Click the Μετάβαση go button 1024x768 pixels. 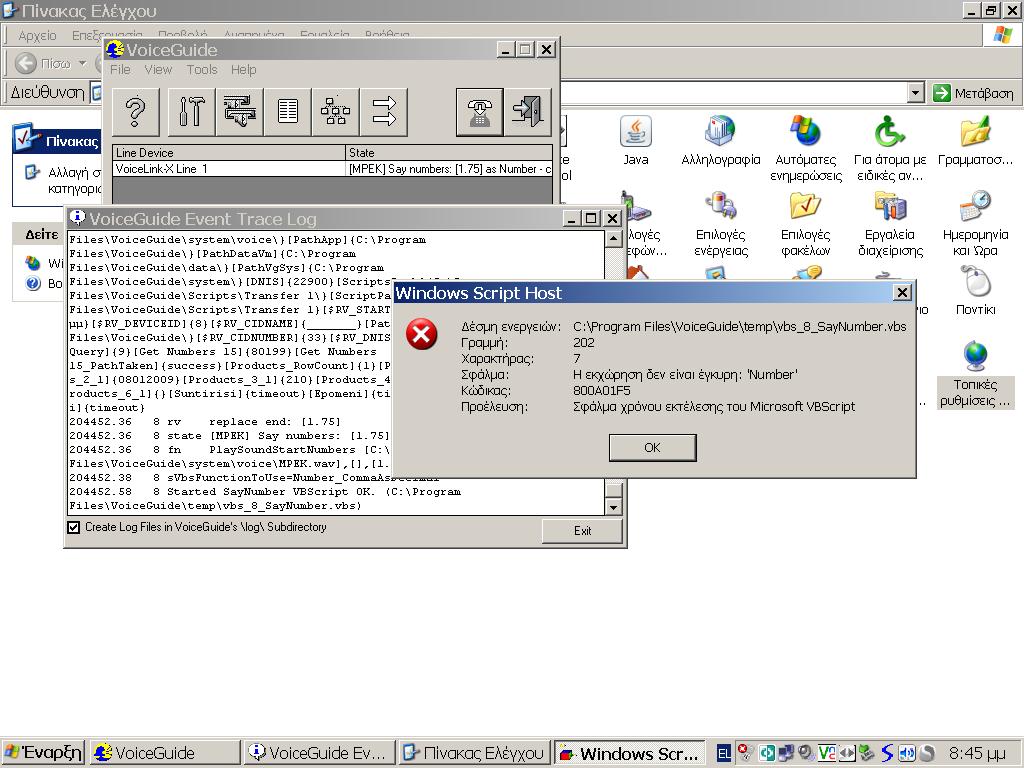pos(974,93)
